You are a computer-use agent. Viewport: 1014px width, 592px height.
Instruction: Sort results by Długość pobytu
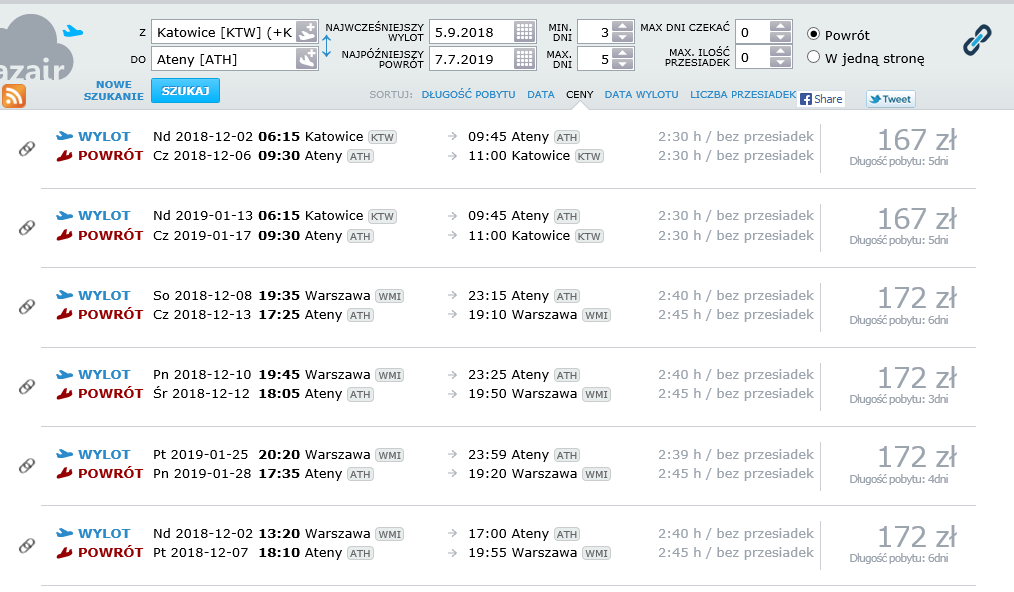[x=468, y=95]
